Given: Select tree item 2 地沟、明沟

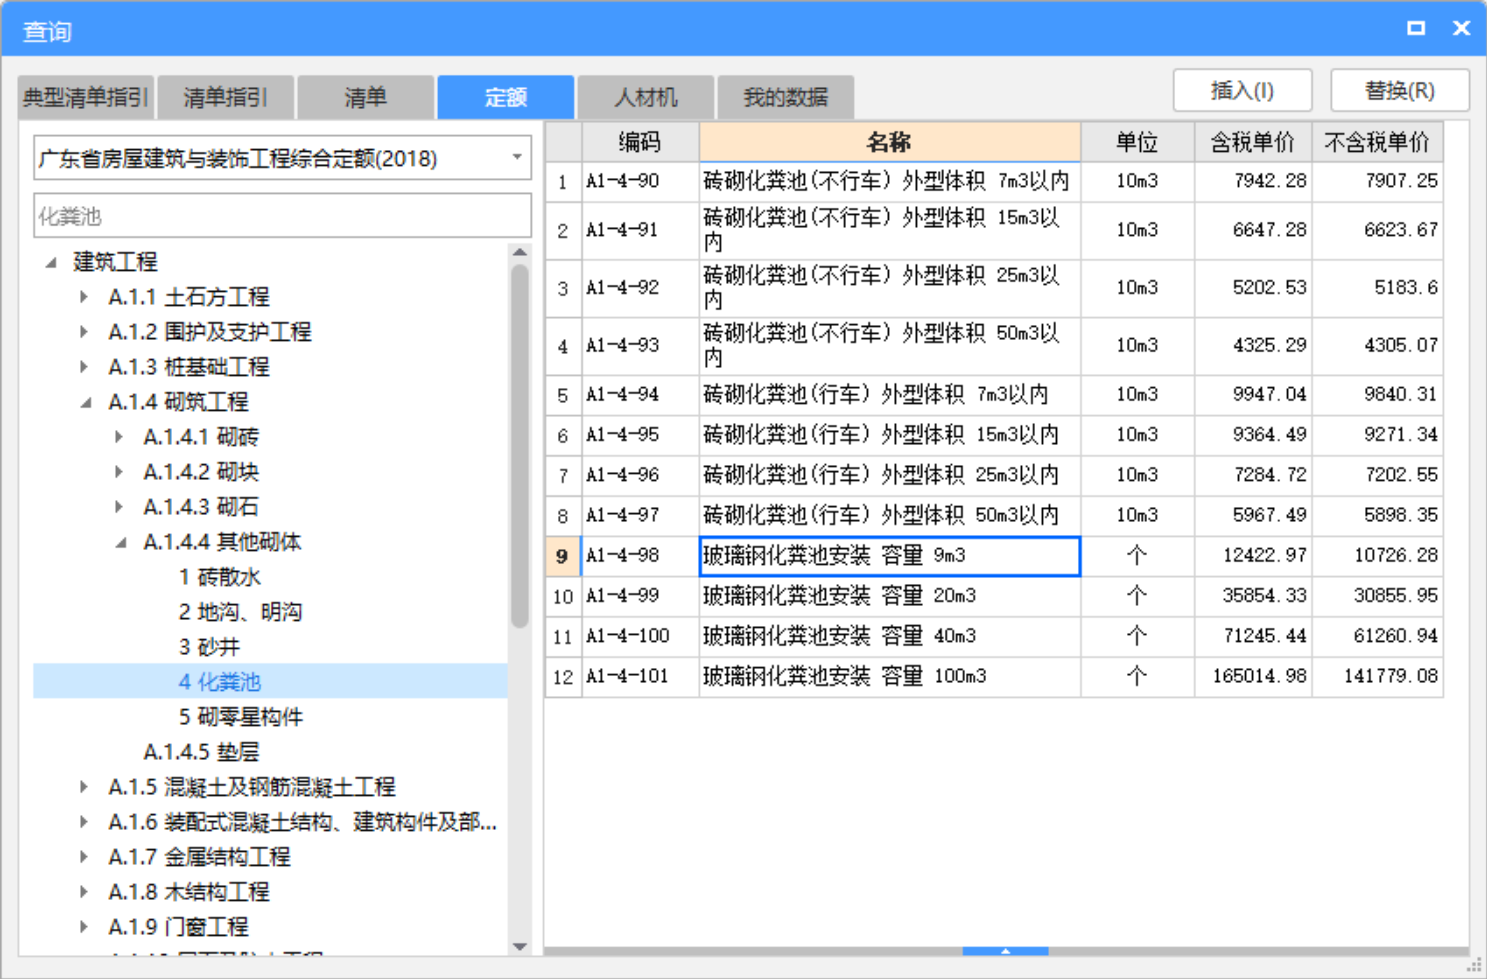Looking at the screenshot, I should pos(241,612).
